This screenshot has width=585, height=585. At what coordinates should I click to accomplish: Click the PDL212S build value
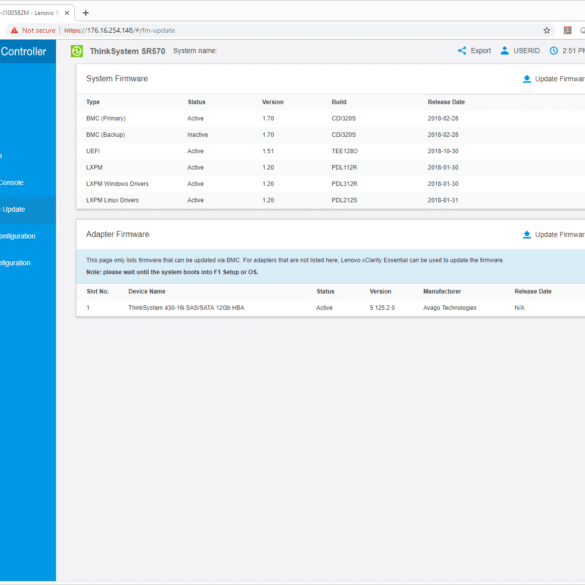click(x=344, y=200)
